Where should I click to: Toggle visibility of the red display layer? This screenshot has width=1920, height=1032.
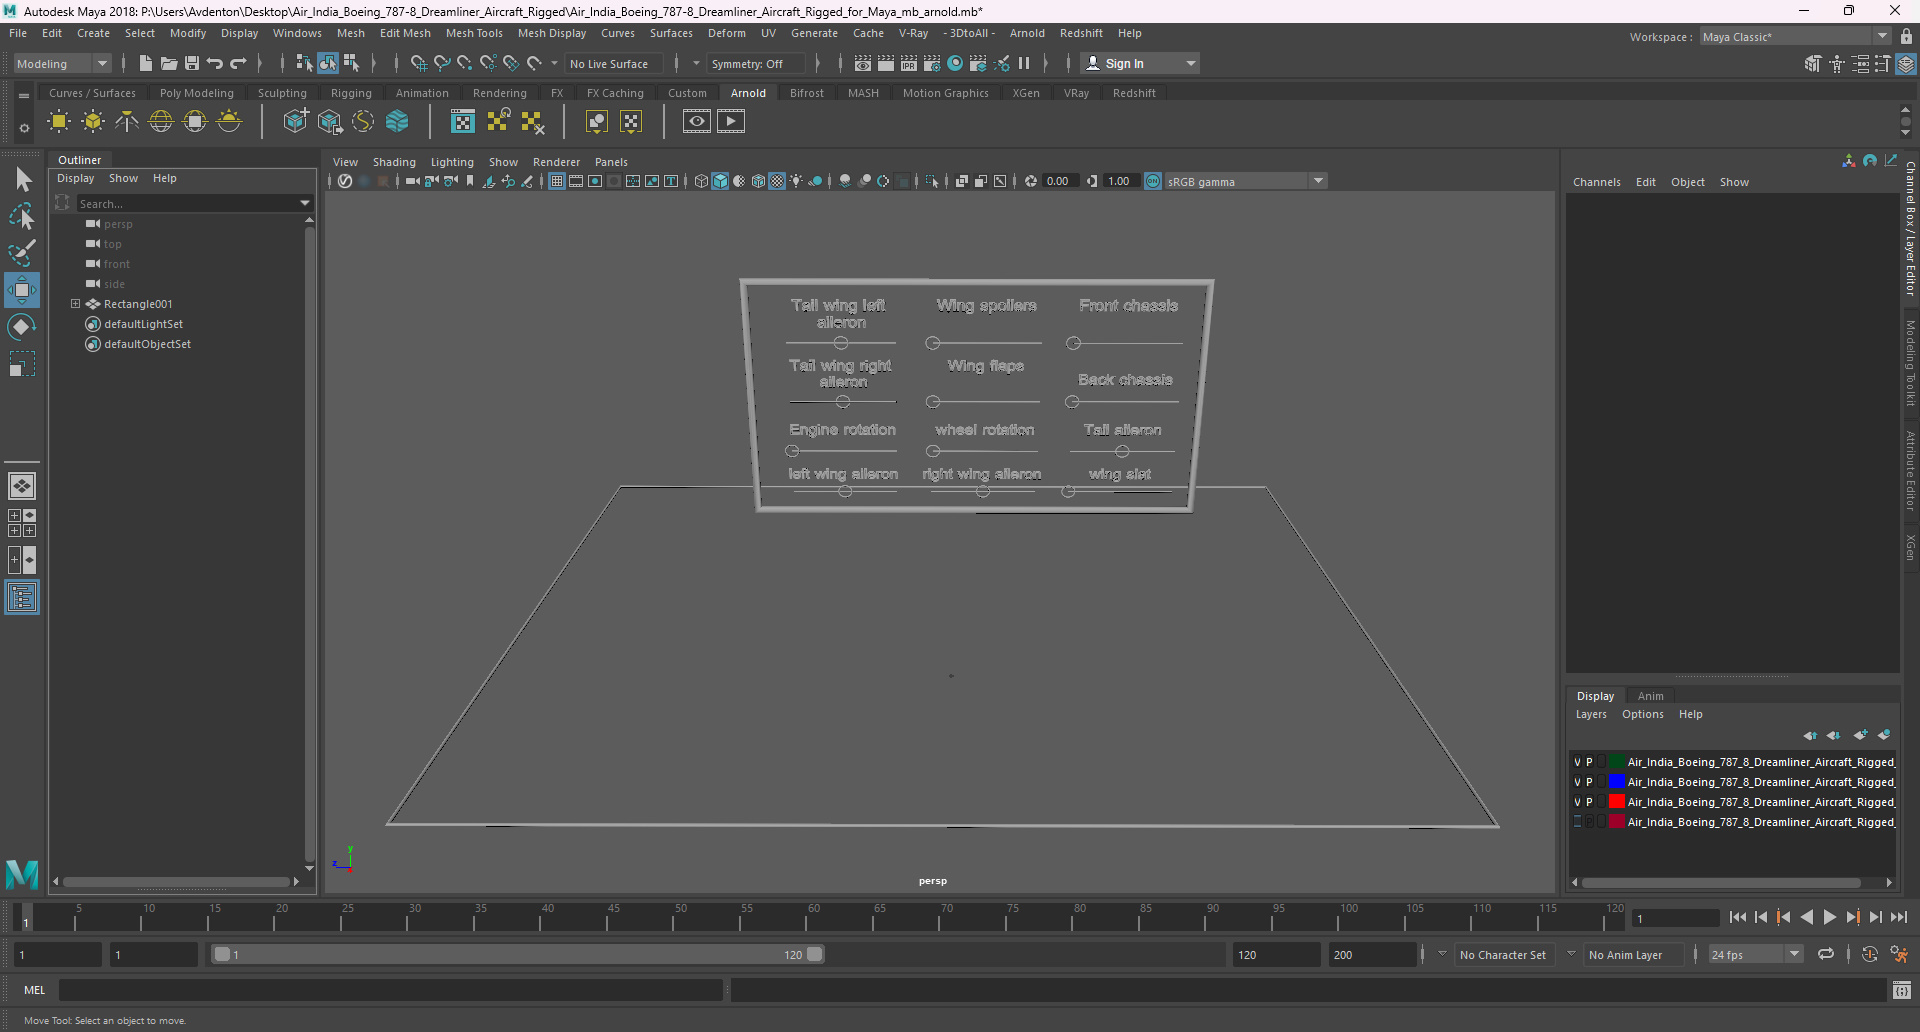(1577, 802)
